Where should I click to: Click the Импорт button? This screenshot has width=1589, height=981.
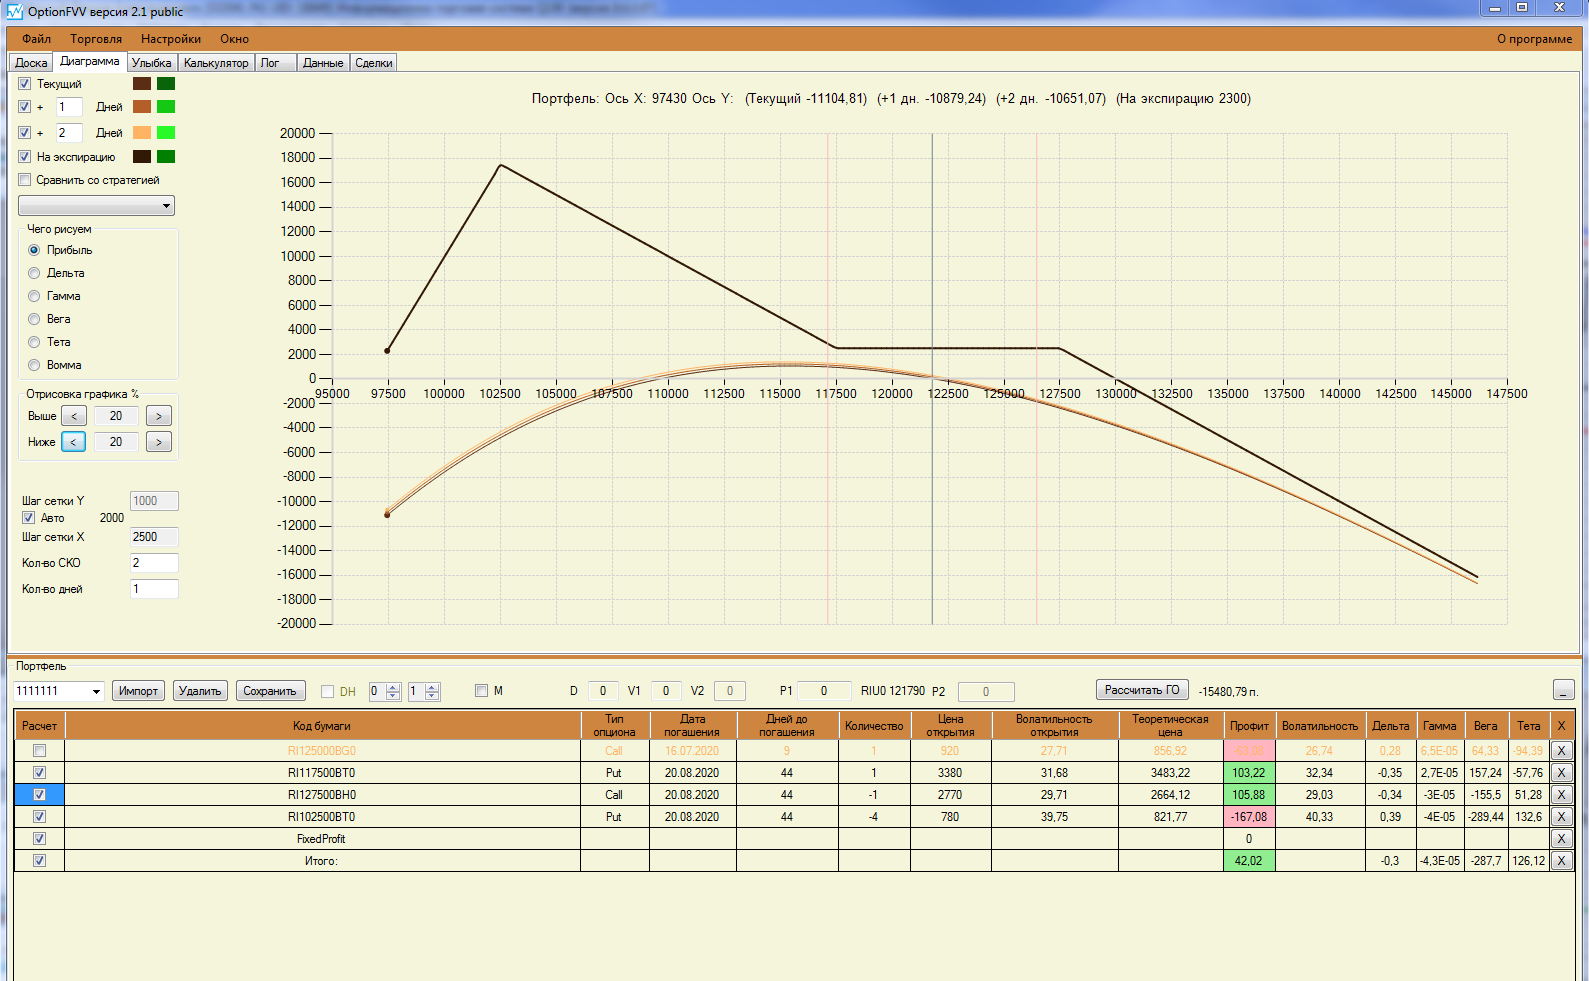[x=138, y=691]
